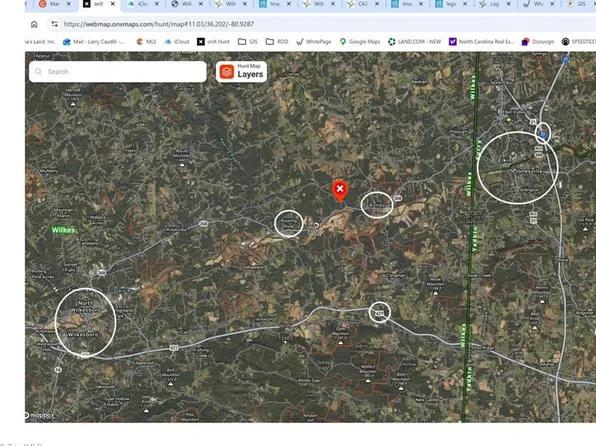Click the browser Home icon
Screen dimensions: 596x446
pyautogui.click(x=34, y=24)
